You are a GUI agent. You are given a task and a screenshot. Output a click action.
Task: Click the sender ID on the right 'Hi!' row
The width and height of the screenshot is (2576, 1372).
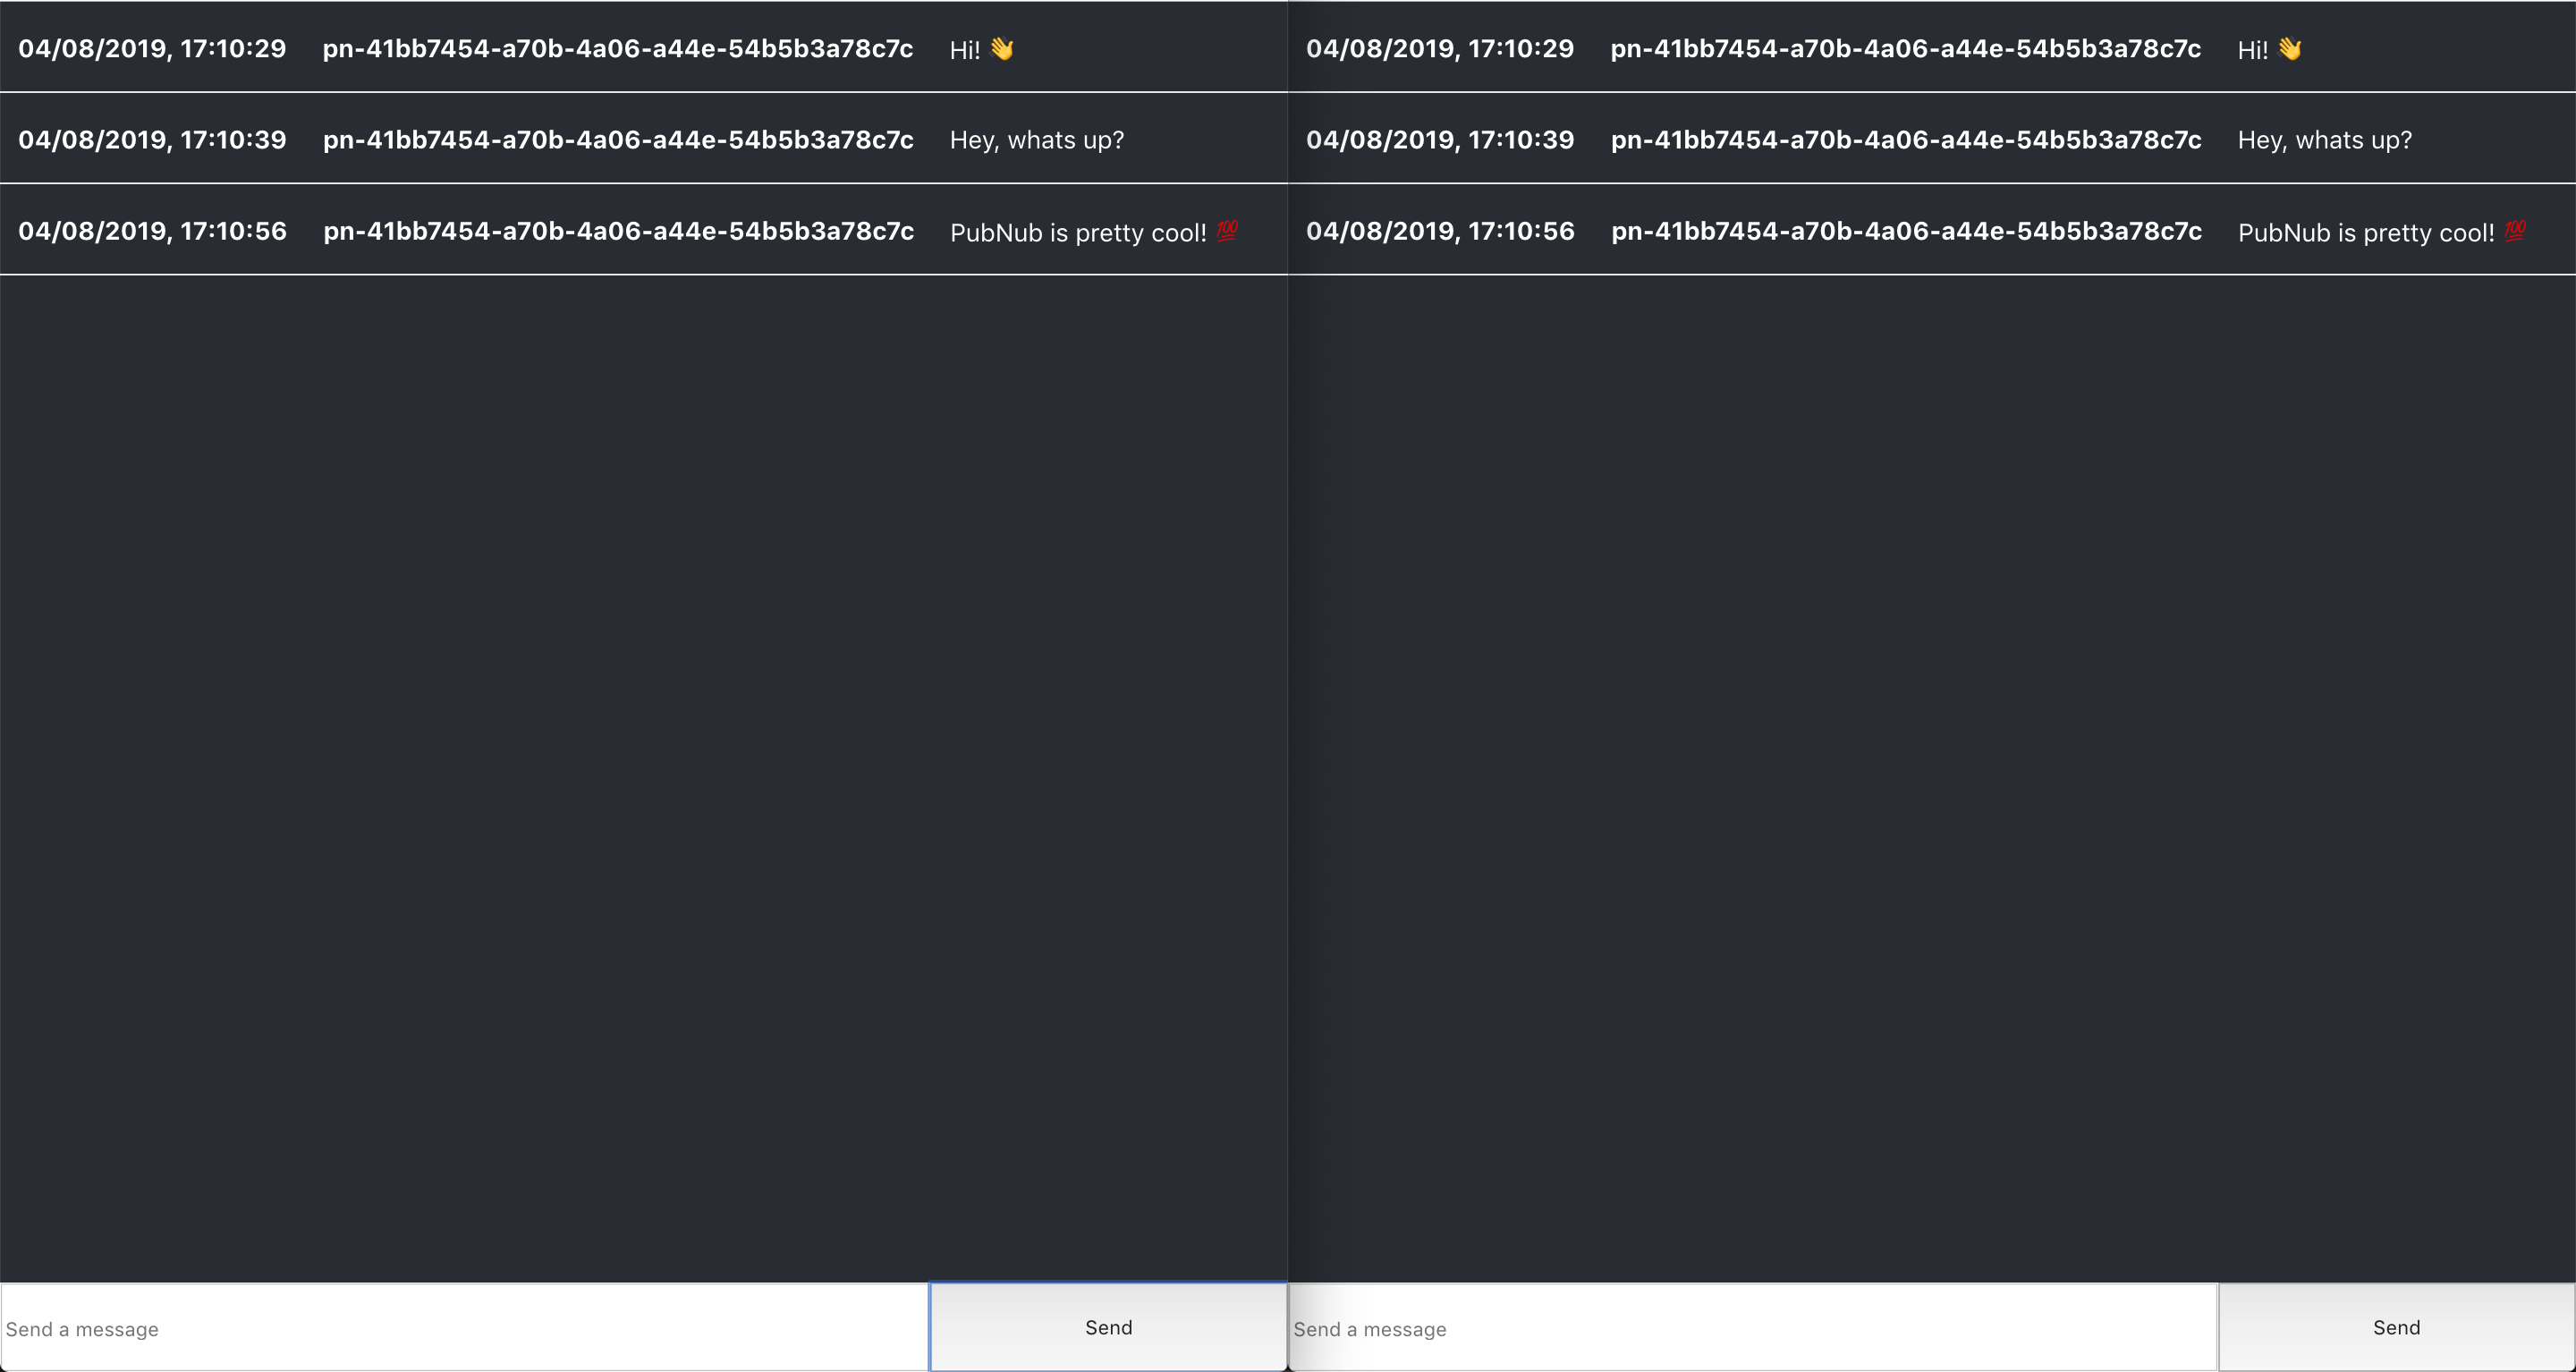coord(1906,49)
